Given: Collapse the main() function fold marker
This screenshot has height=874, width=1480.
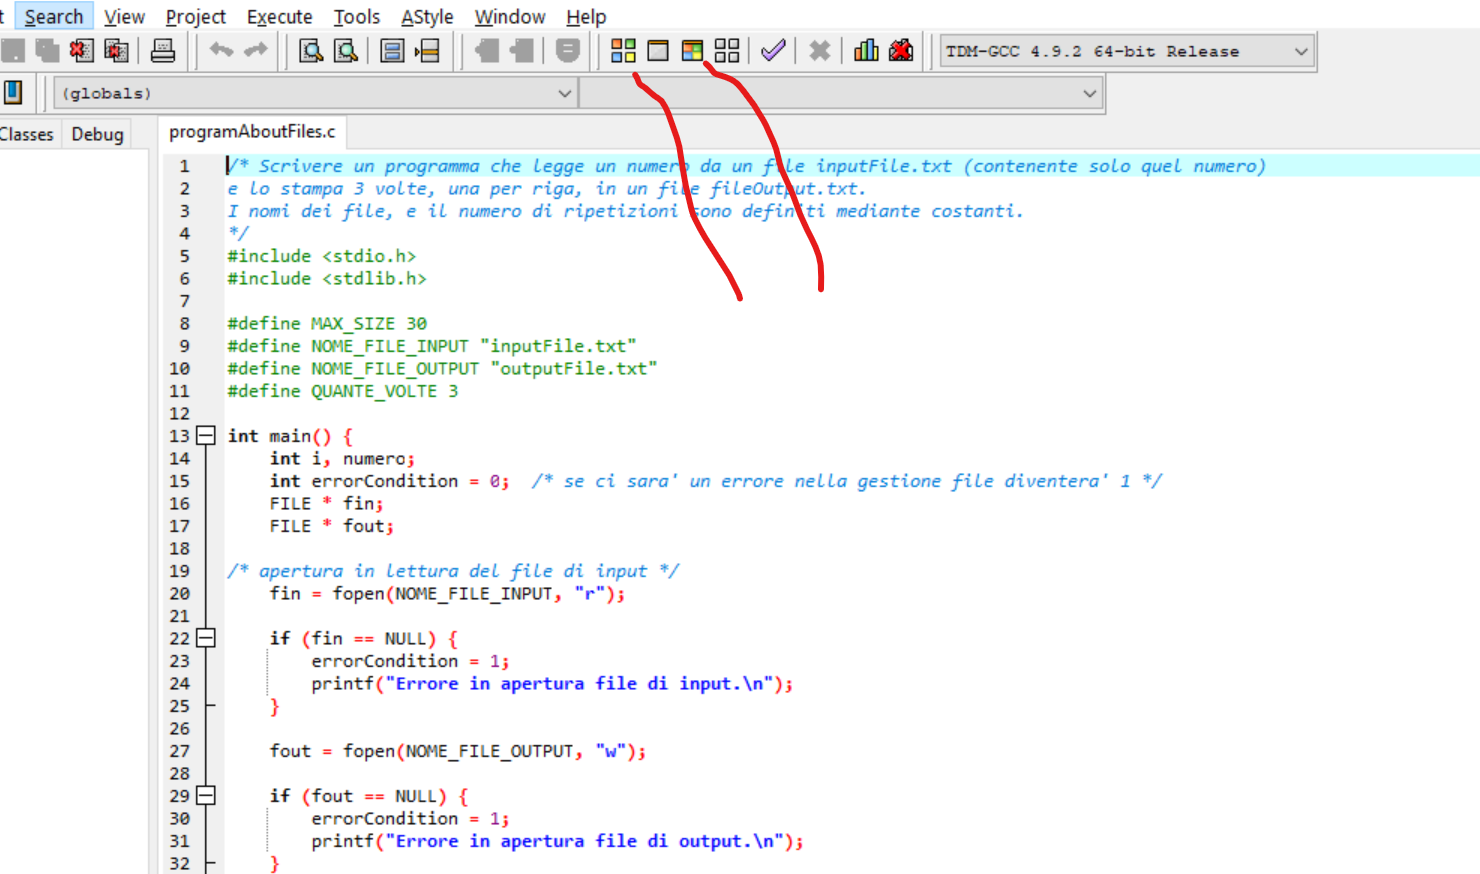Looking at the screenshot, I should click(206, 436).
